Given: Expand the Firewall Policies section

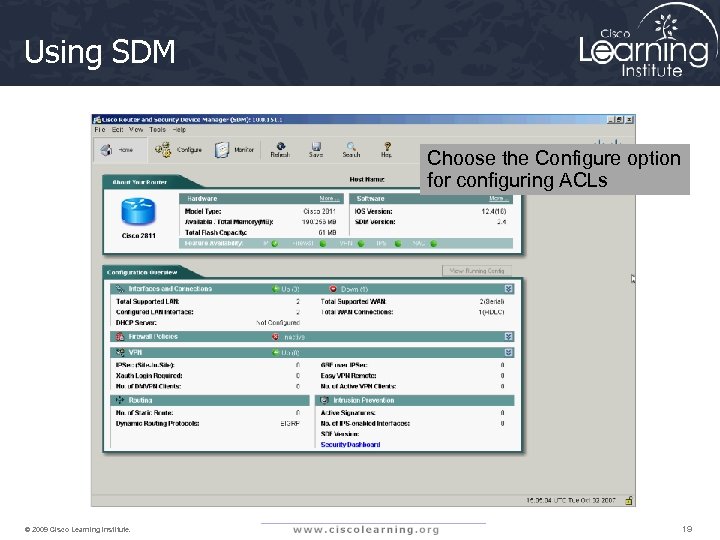Looking at the screenshot, I should tap(508, 337).
